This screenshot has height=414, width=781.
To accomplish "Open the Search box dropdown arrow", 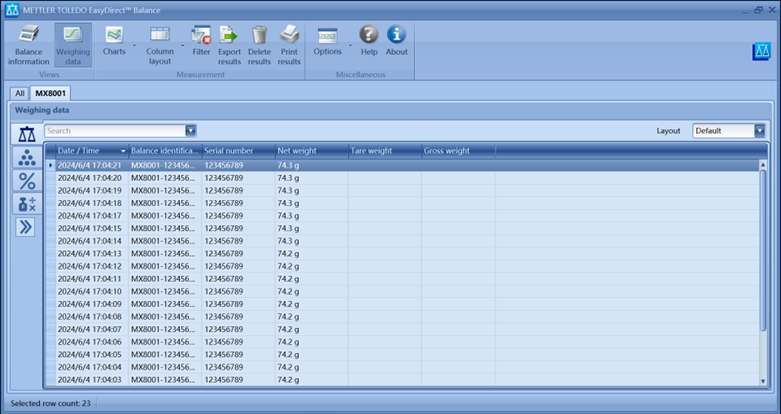I will point(191,131).
